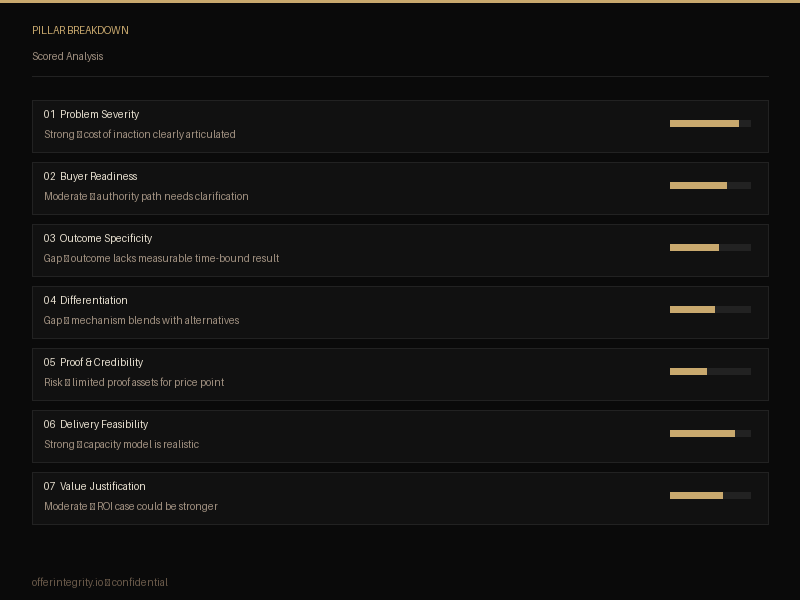Click the Scored Analysis subtitle
This screenshot has height=600, width=800.
pos(68,57)
